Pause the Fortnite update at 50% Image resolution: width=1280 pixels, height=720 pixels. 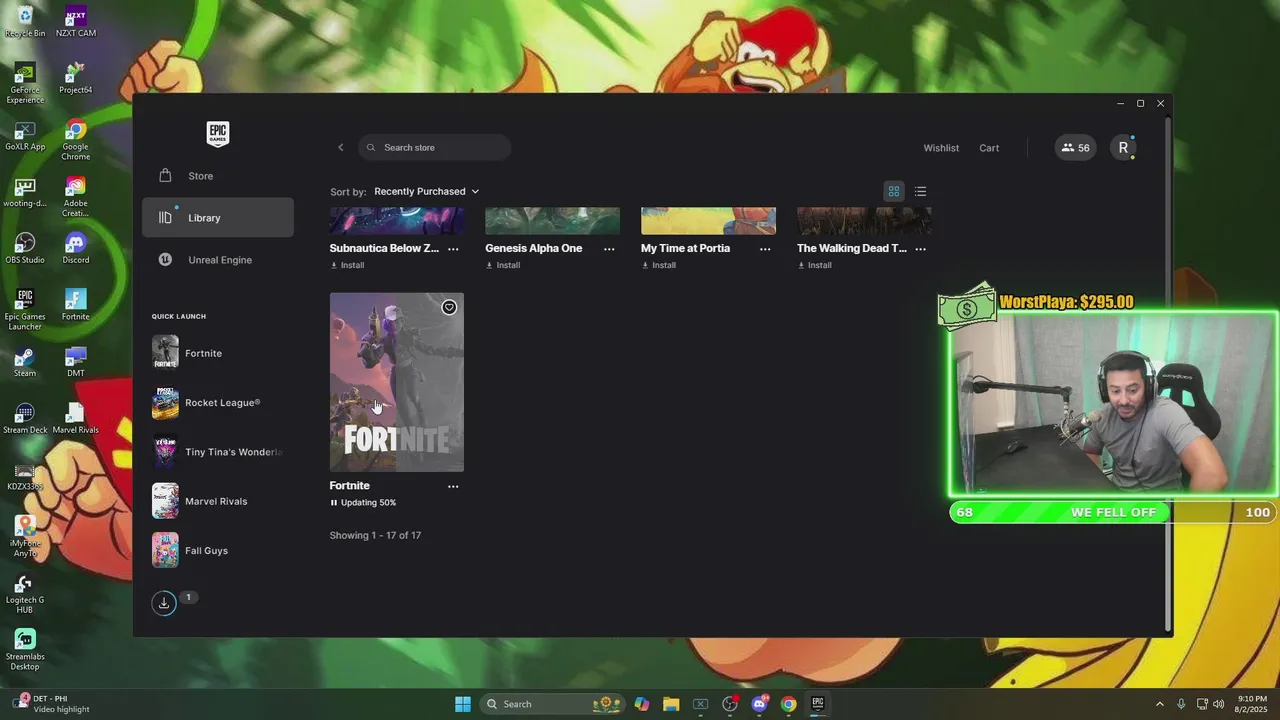[334, 503]
